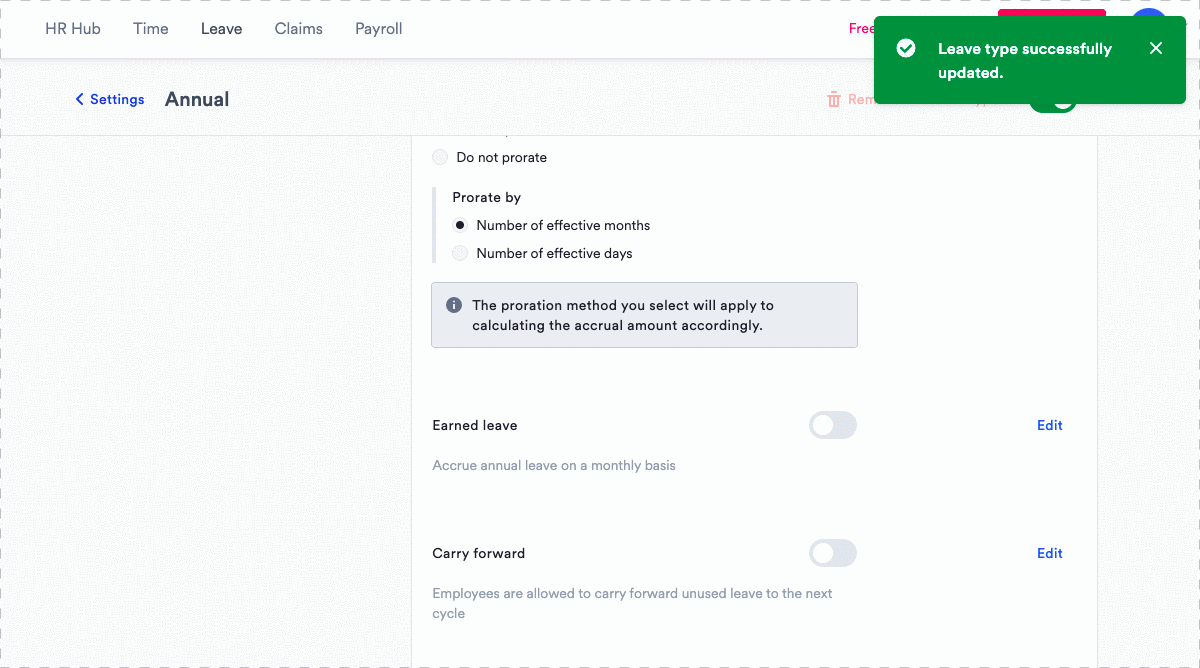
Task: Edit the Earned leave settings
Action: click(1050, 425)
